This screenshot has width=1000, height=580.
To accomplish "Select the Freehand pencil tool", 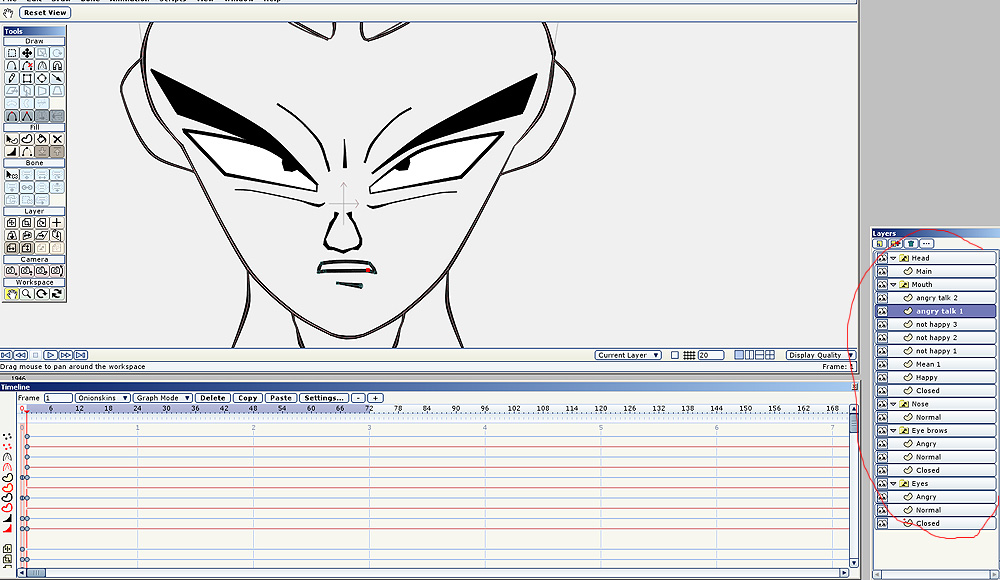I will 11,78.
